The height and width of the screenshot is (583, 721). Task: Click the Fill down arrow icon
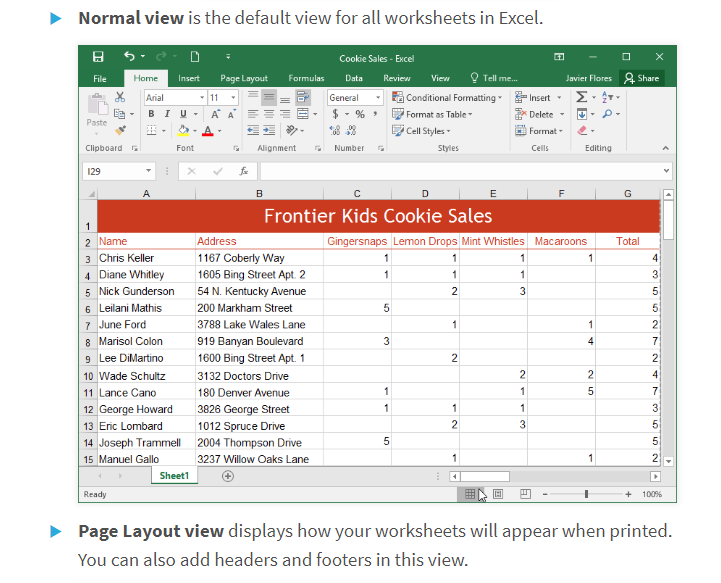pyautogui.click(x=582, y=114)
